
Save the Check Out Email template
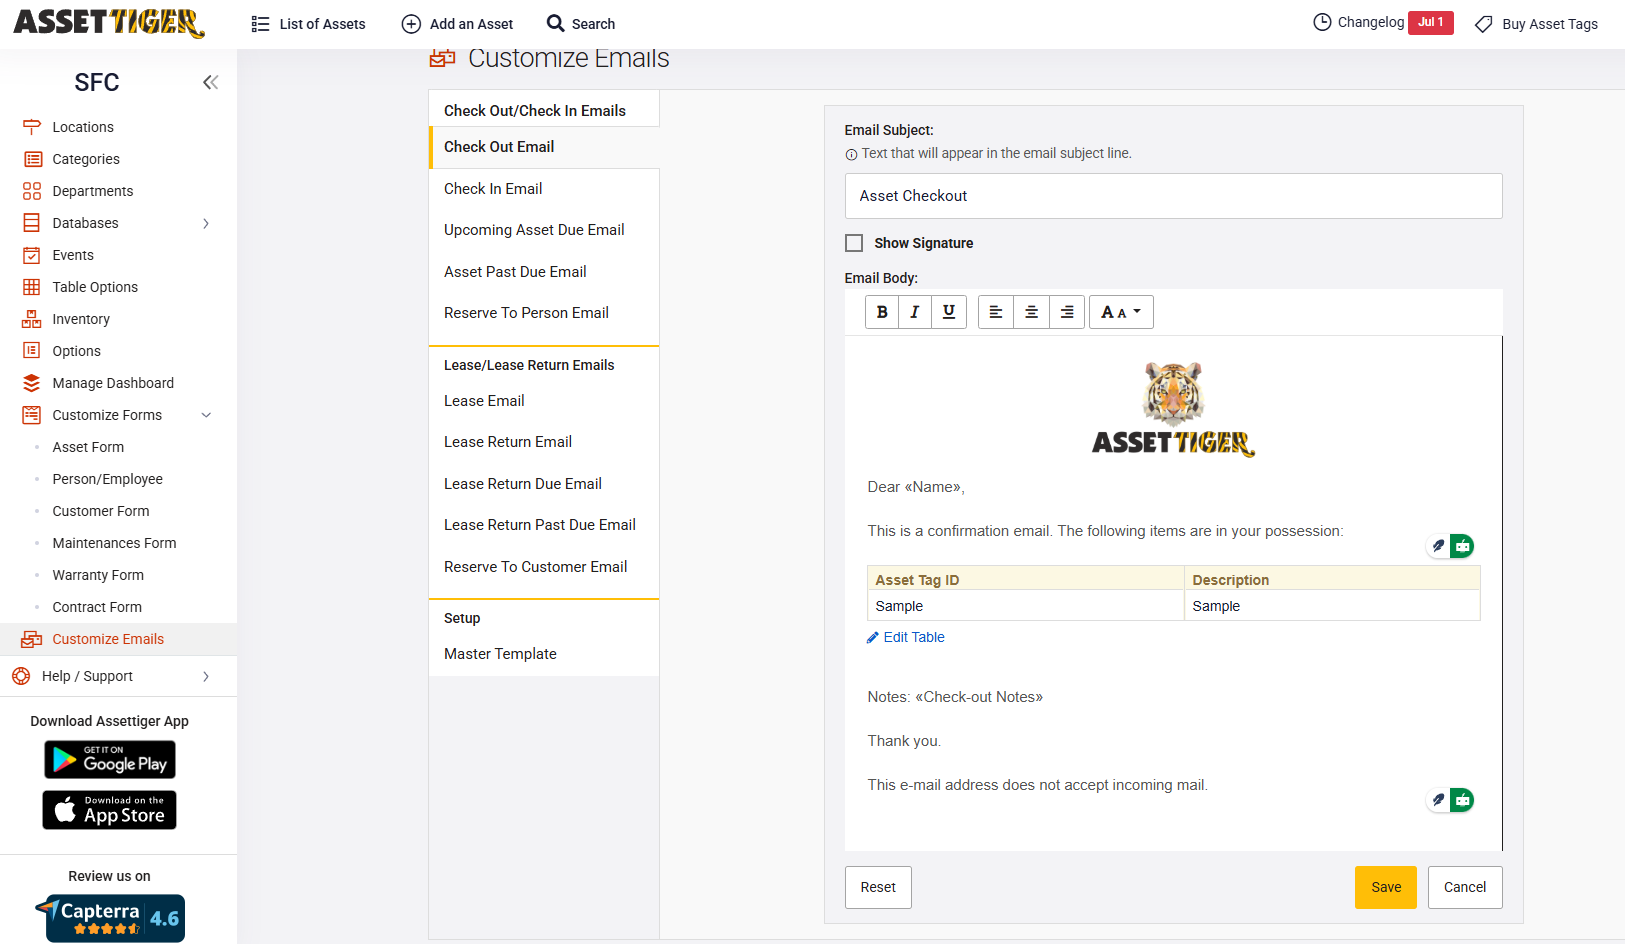(x=1385, y=887)
